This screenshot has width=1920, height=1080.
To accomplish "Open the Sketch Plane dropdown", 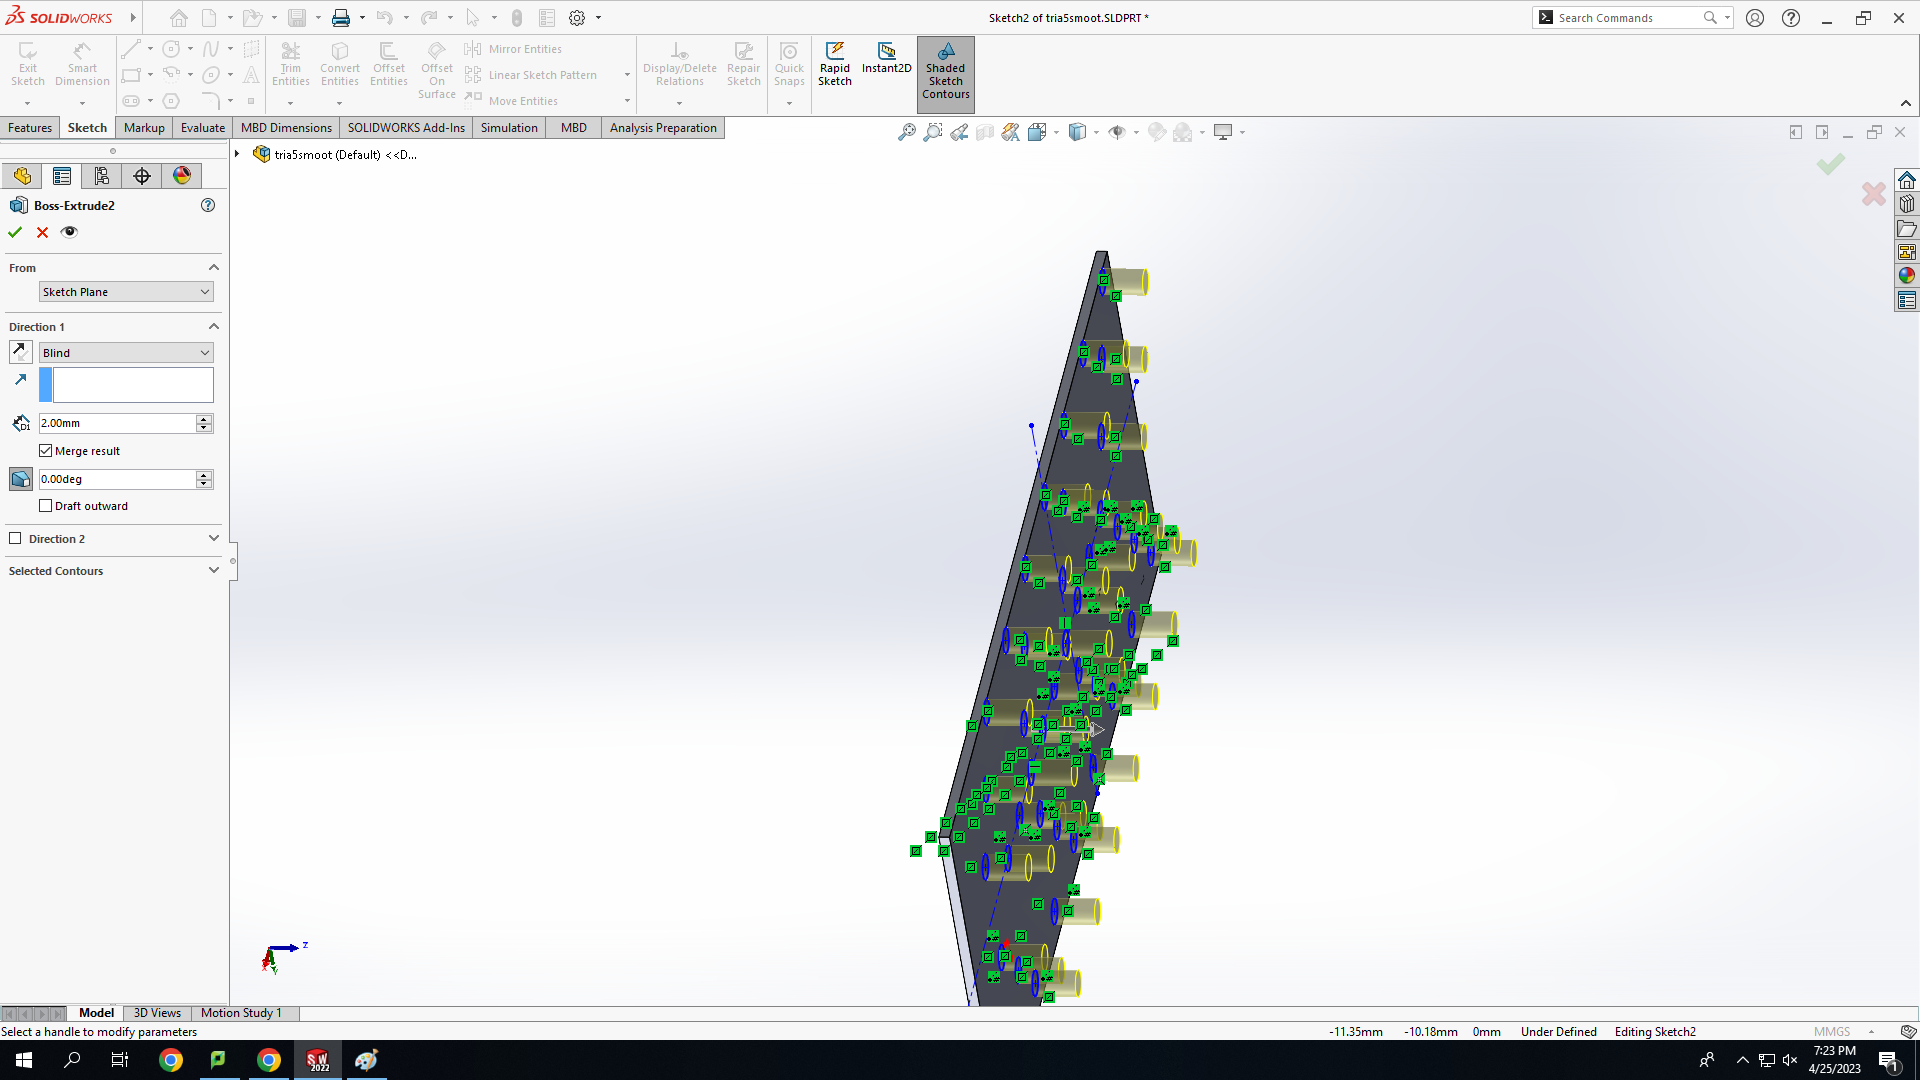I will 126,292.
